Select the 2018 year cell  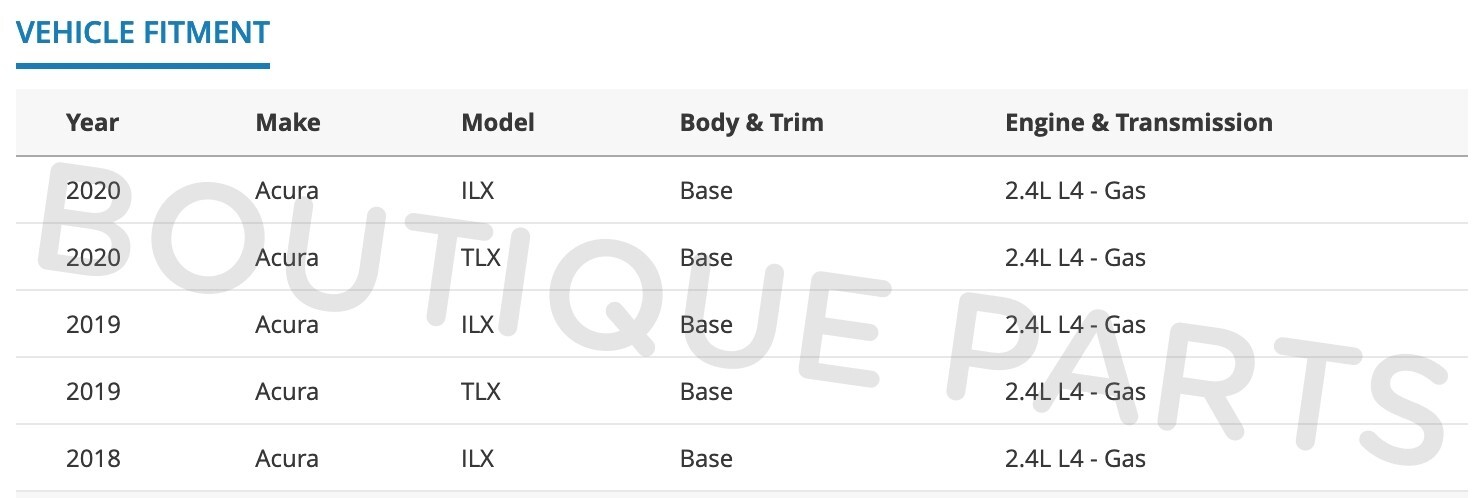pos(93,458)
